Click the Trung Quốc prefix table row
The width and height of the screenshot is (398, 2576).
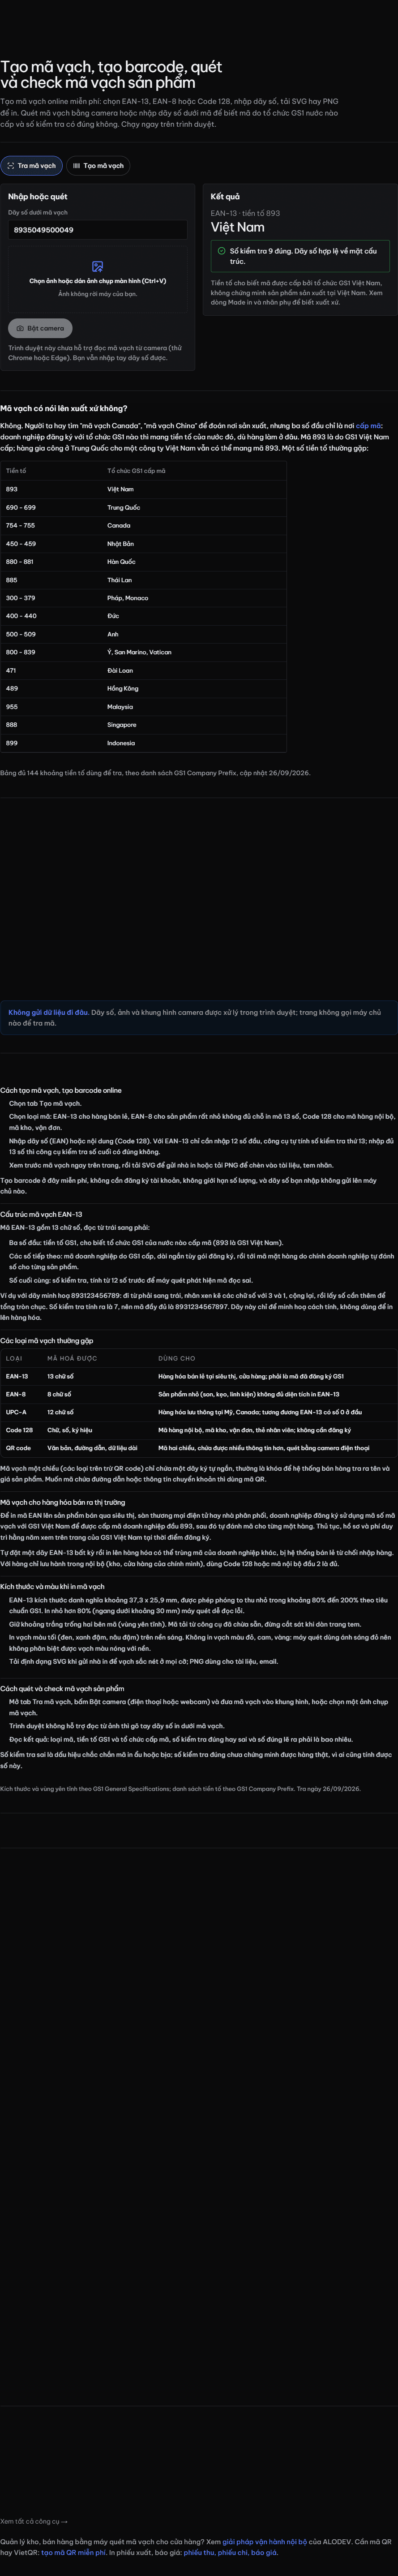(143, 507)
